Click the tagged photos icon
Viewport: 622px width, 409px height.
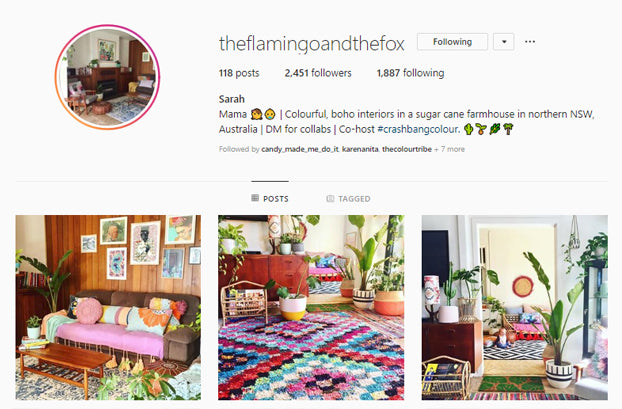330,198
